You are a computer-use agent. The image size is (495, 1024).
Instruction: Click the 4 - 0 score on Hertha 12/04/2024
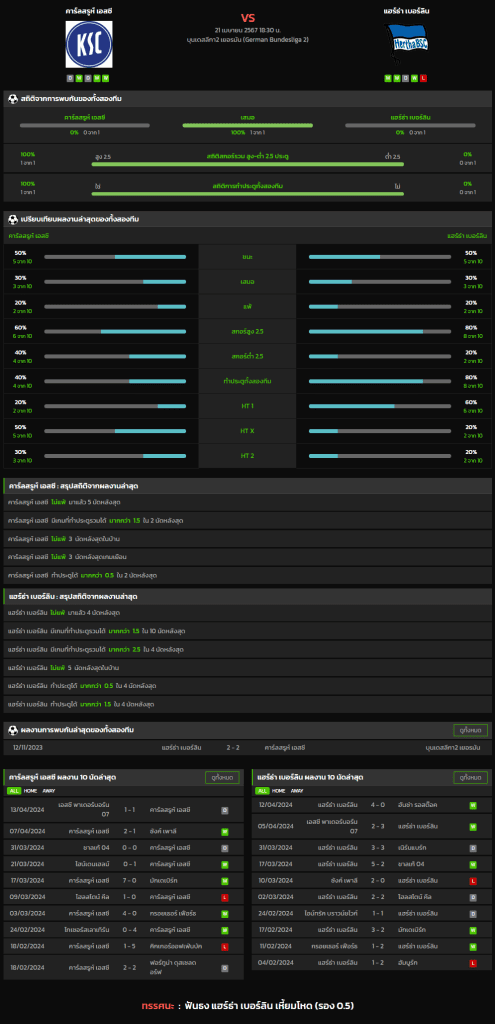coord(377,805)
